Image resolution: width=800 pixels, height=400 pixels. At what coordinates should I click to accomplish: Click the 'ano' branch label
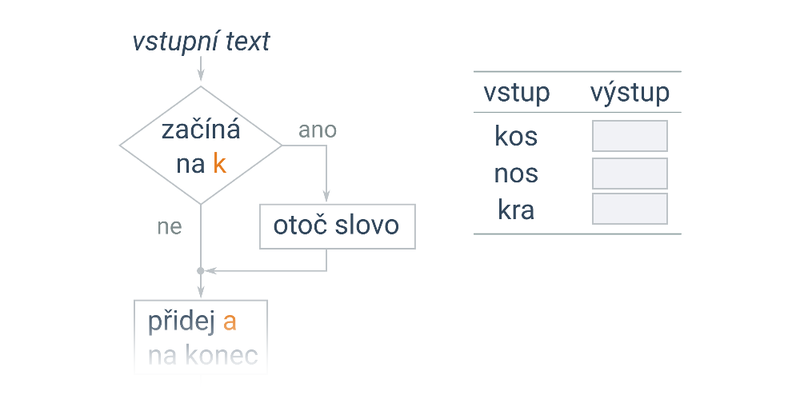coord(317,130)
